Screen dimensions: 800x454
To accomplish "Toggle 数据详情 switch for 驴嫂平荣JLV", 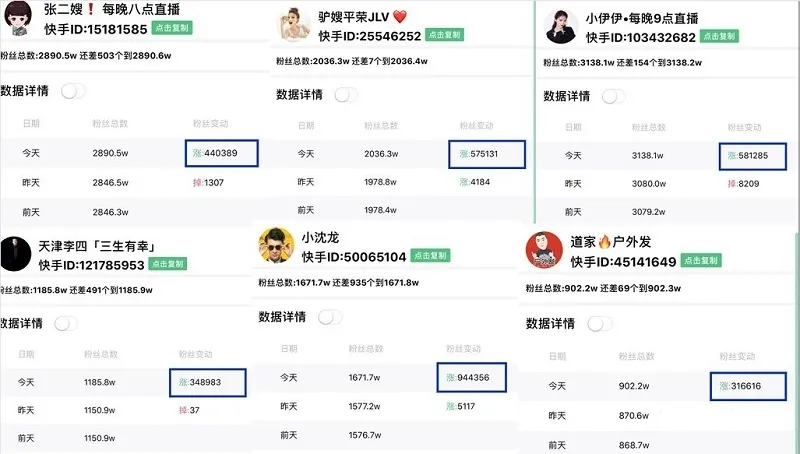I will point(346,95).
